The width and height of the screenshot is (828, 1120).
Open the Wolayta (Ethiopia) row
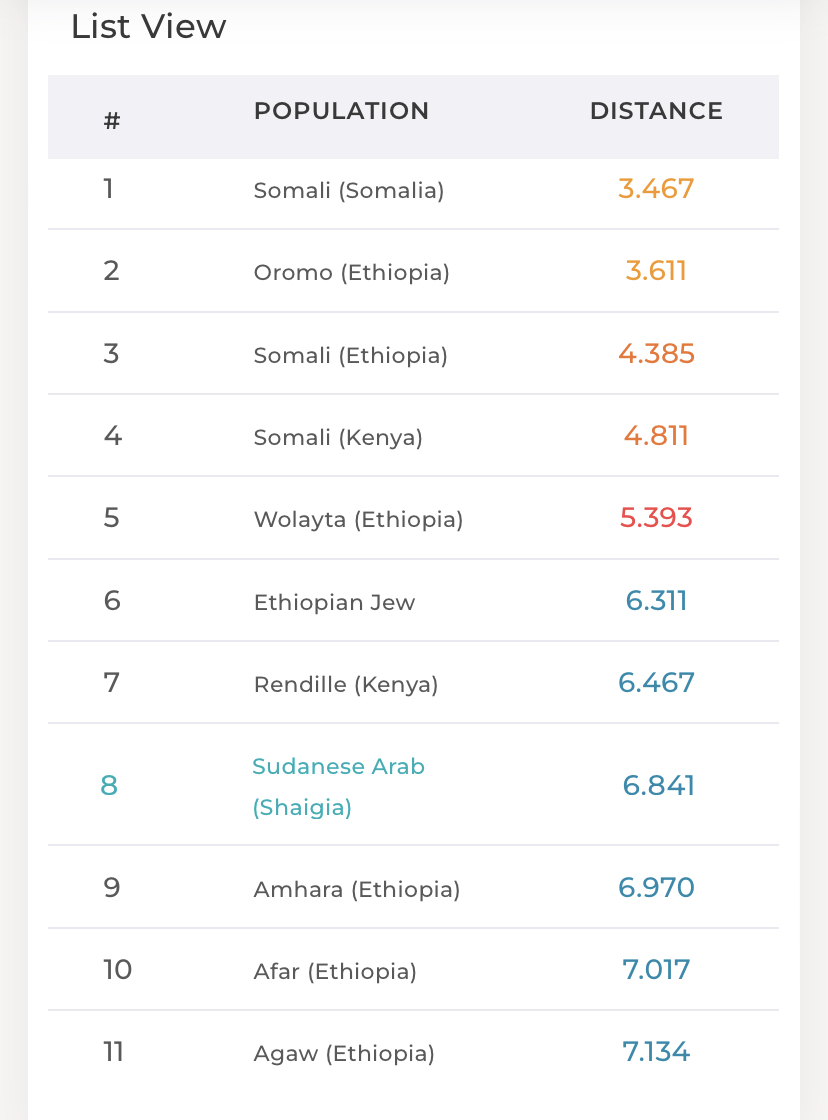(358, 520)
